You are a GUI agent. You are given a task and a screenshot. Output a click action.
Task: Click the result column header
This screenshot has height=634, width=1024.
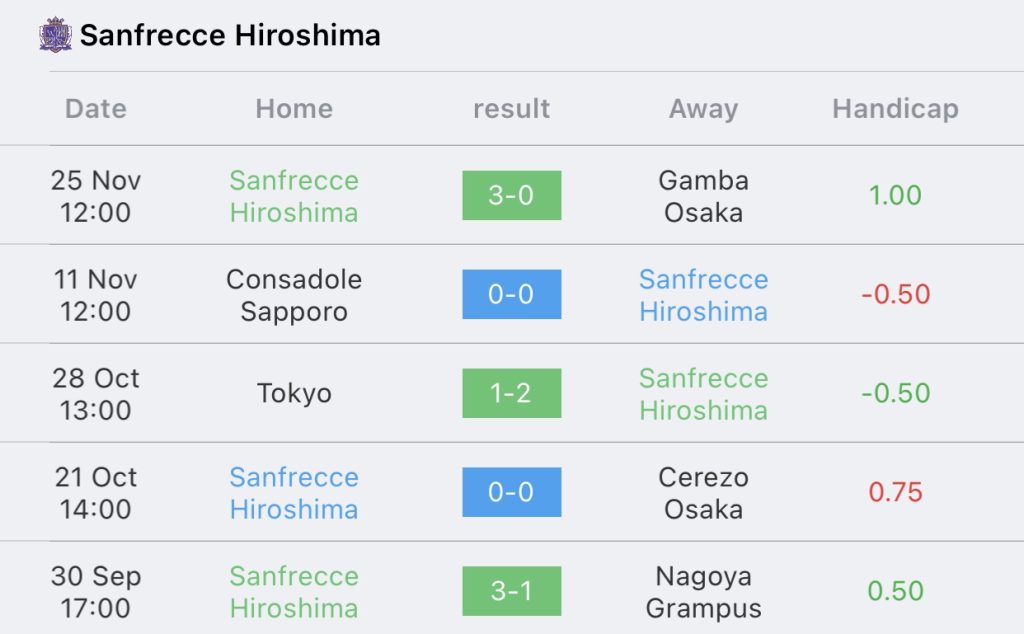tap(511, 108)
